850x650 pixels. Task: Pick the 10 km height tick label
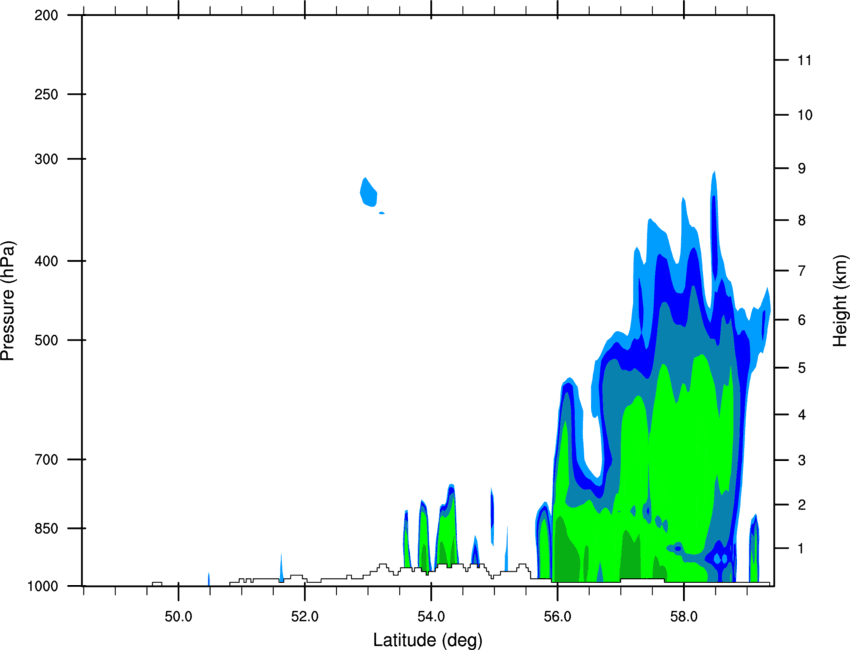tap(805, 115)
